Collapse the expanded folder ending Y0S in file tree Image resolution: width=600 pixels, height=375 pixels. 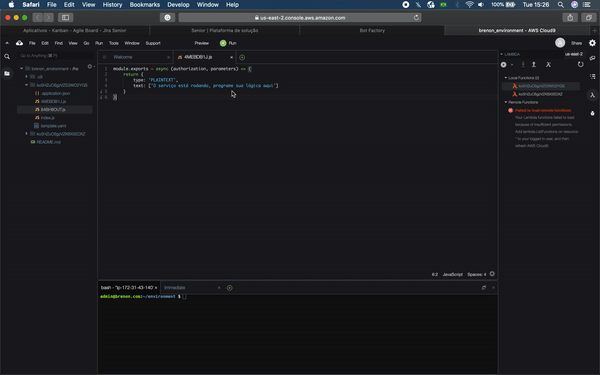pyautogui.click(x=26, y=85)
